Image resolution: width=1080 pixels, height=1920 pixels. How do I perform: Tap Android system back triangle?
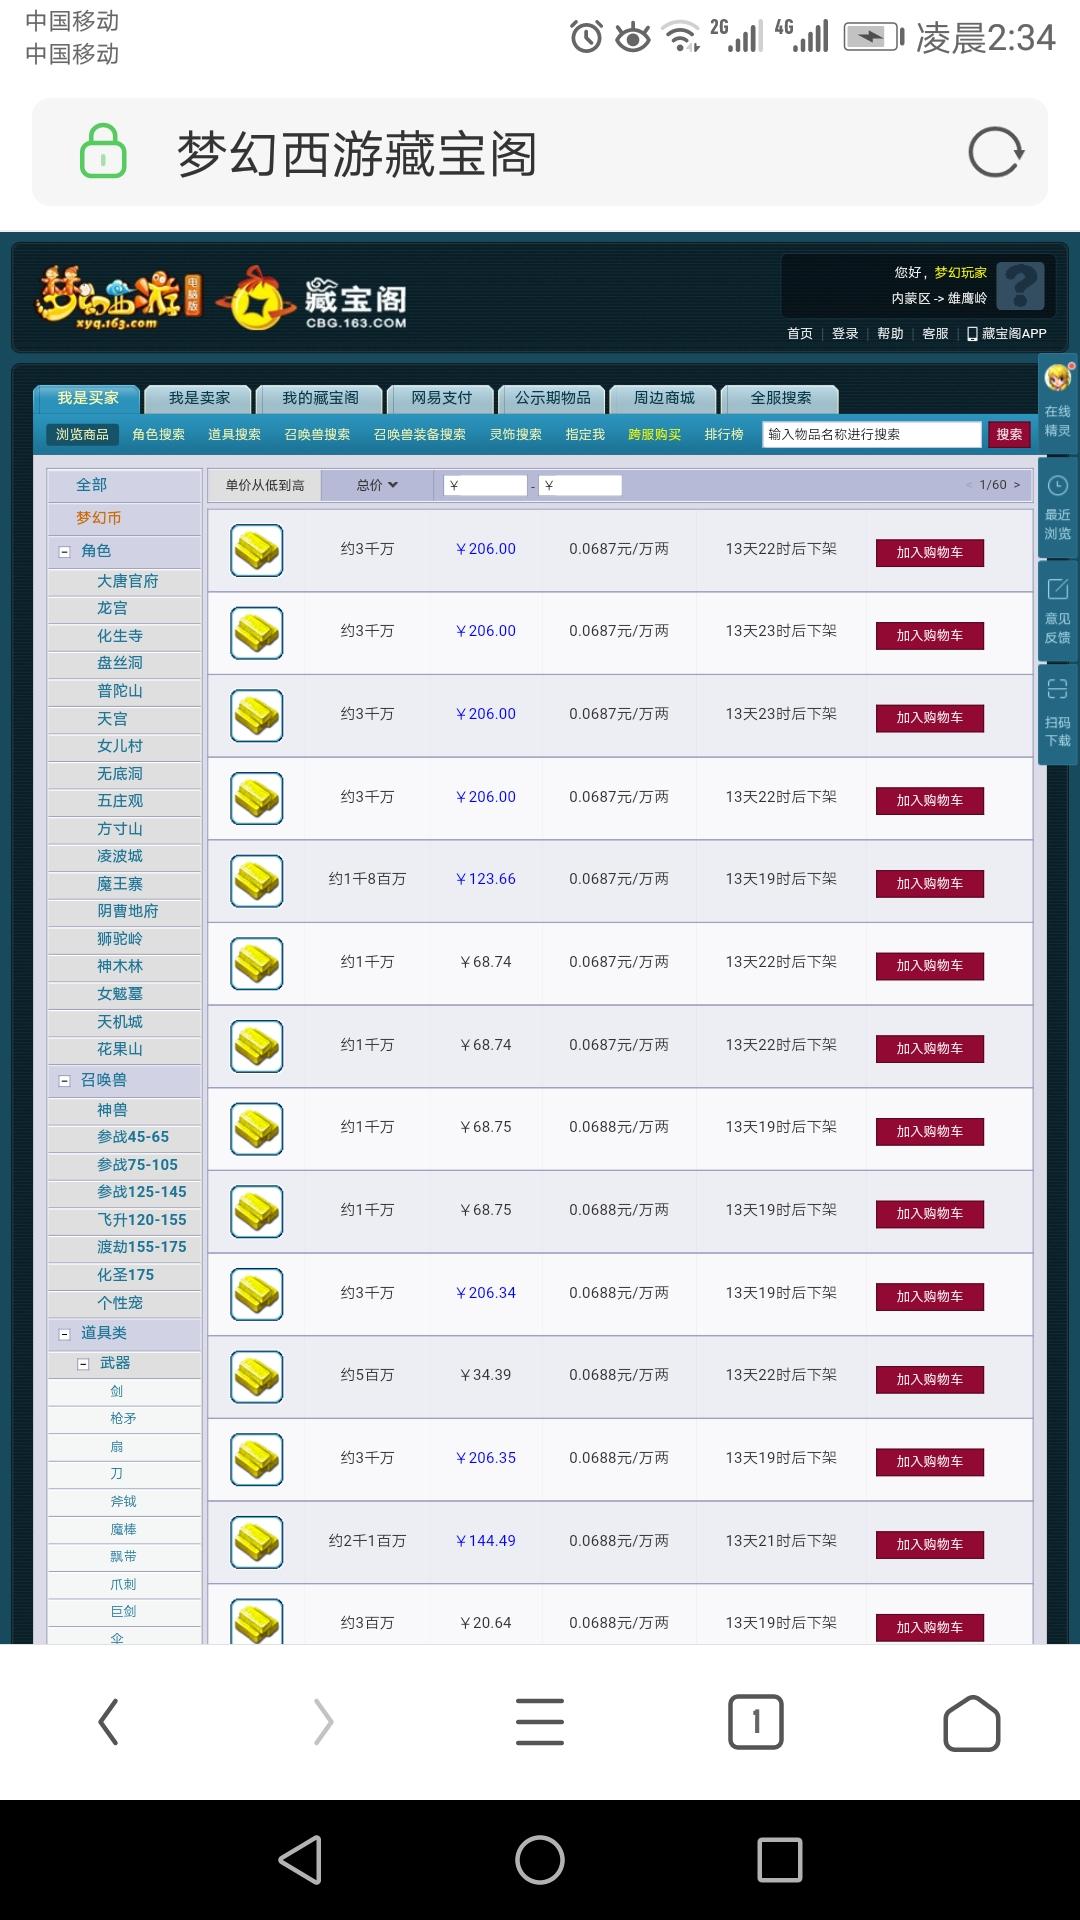coord(300,1860)
